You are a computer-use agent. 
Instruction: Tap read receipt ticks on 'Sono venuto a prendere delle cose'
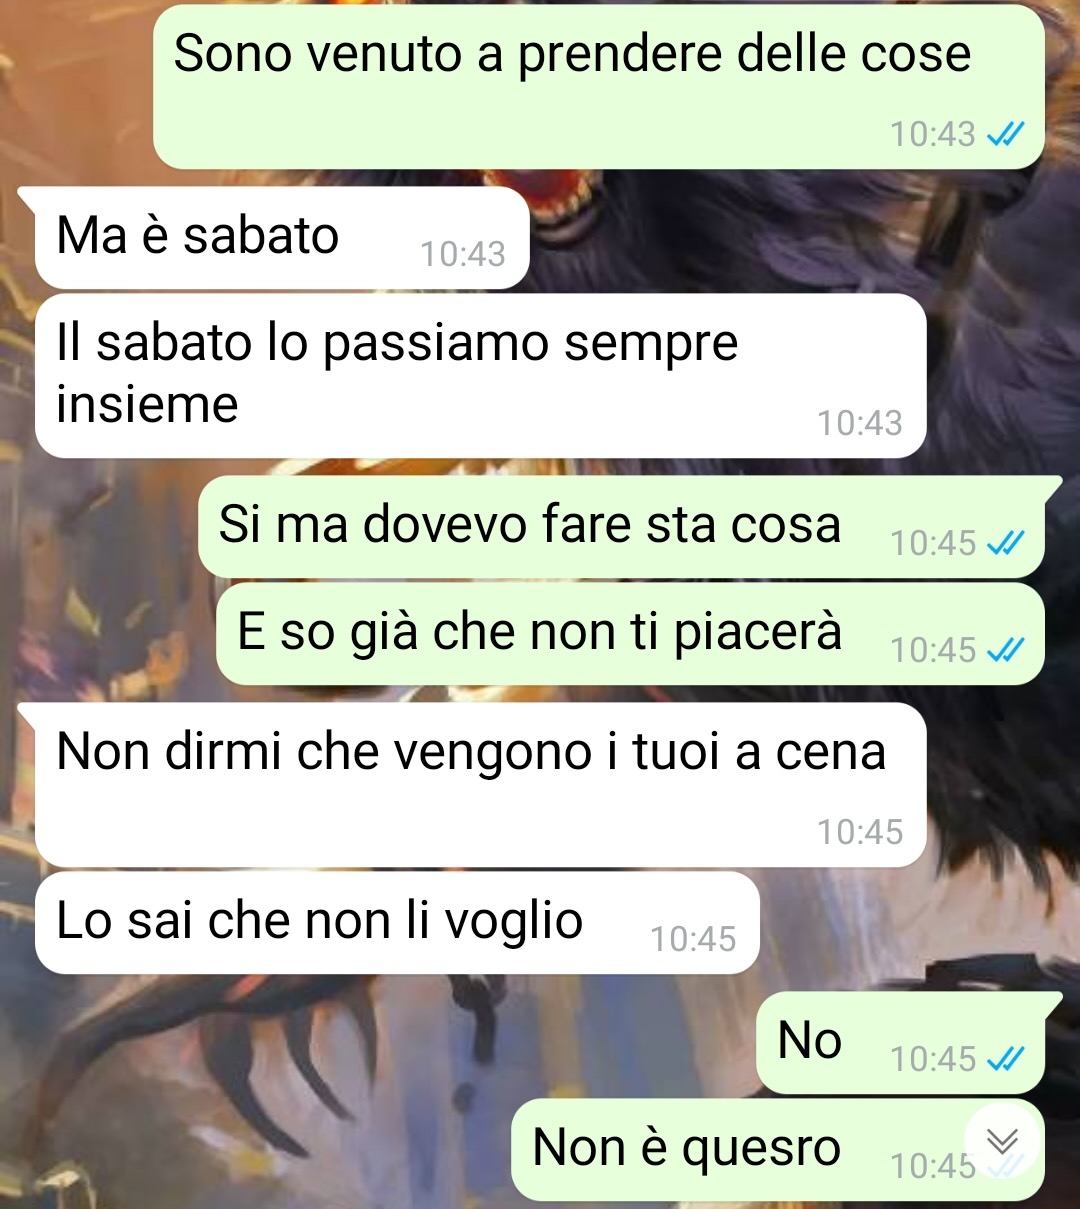[x=1005, y=134]
